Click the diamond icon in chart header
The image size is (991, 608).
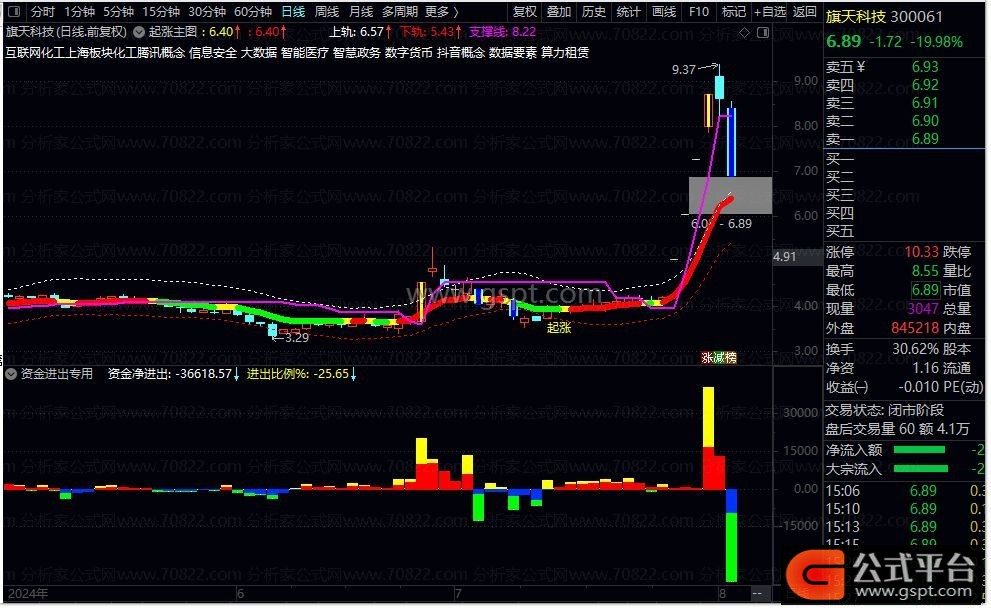(x=745, y=32)
